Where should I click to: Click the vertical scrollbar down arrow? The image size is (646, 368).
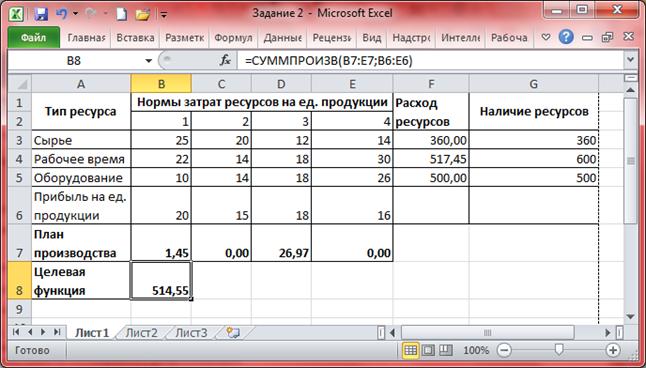tap(630, 316)
